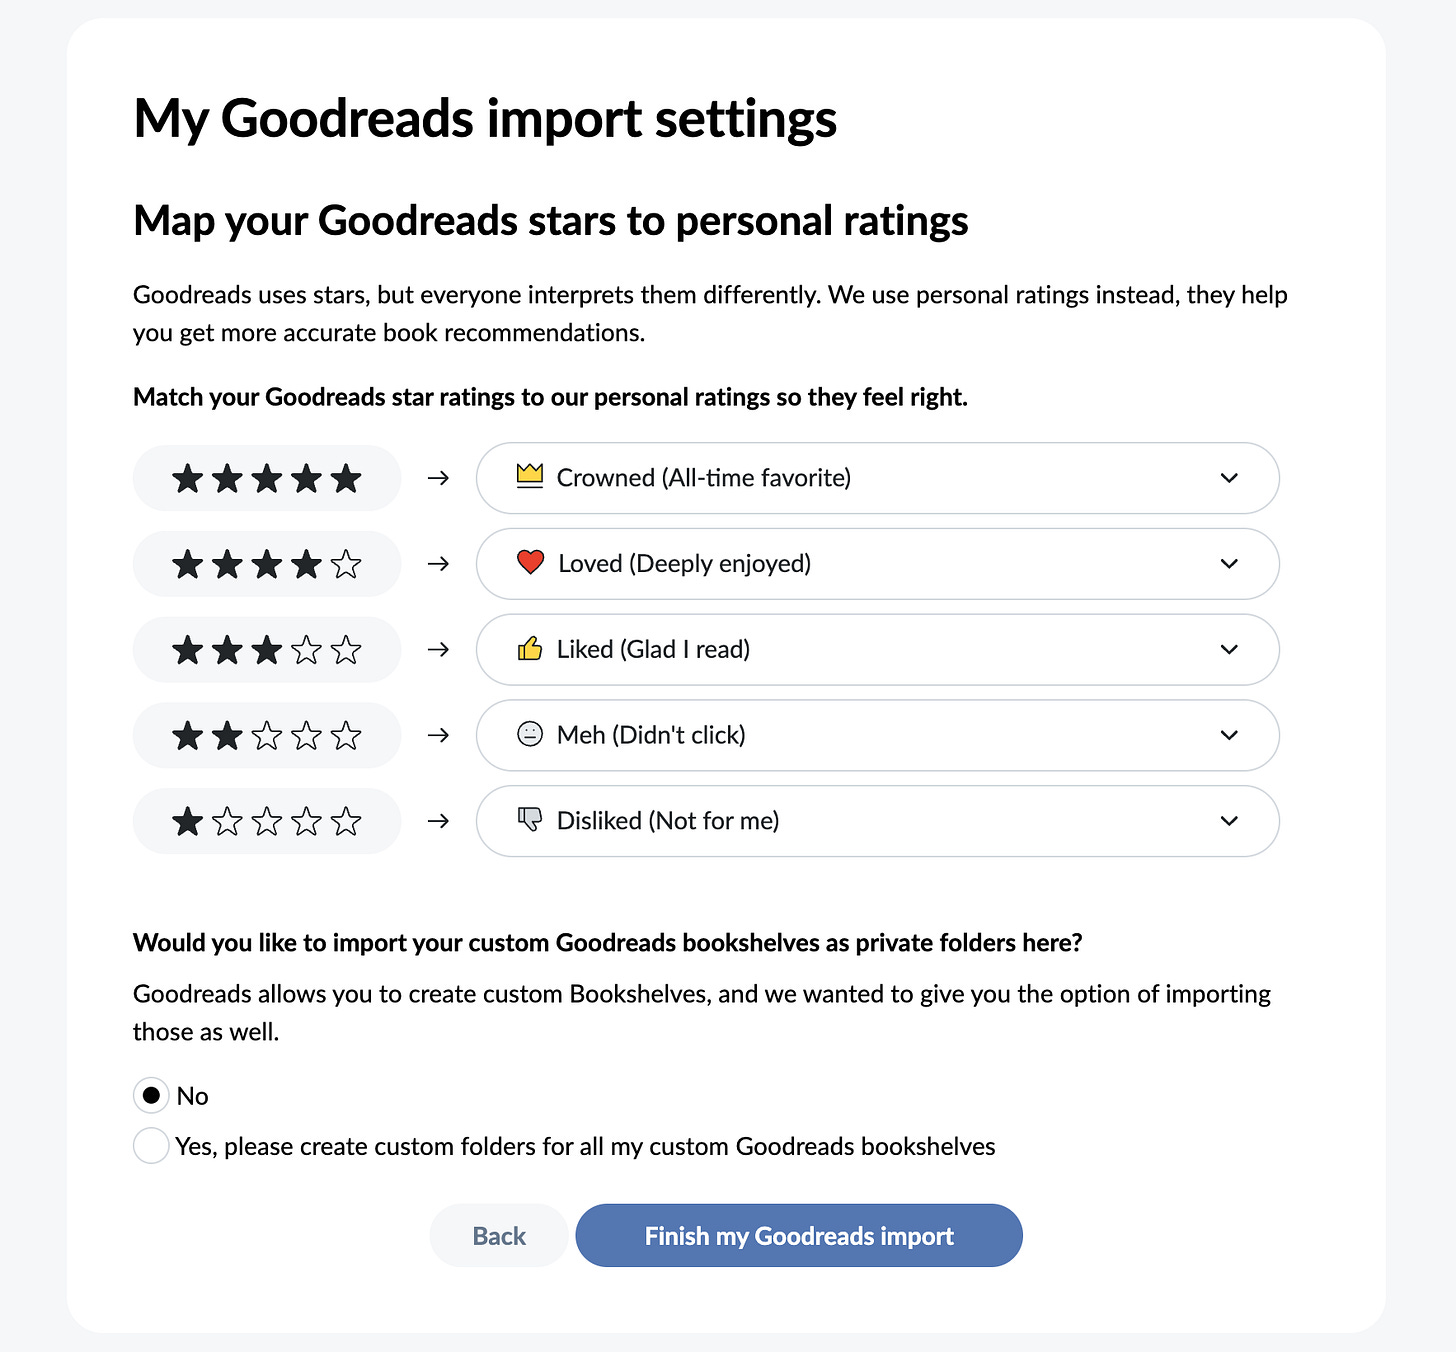Expand the Disliked (Not for me) chevron
Screen dimensions: 1456x1352
coord(1229,821)
